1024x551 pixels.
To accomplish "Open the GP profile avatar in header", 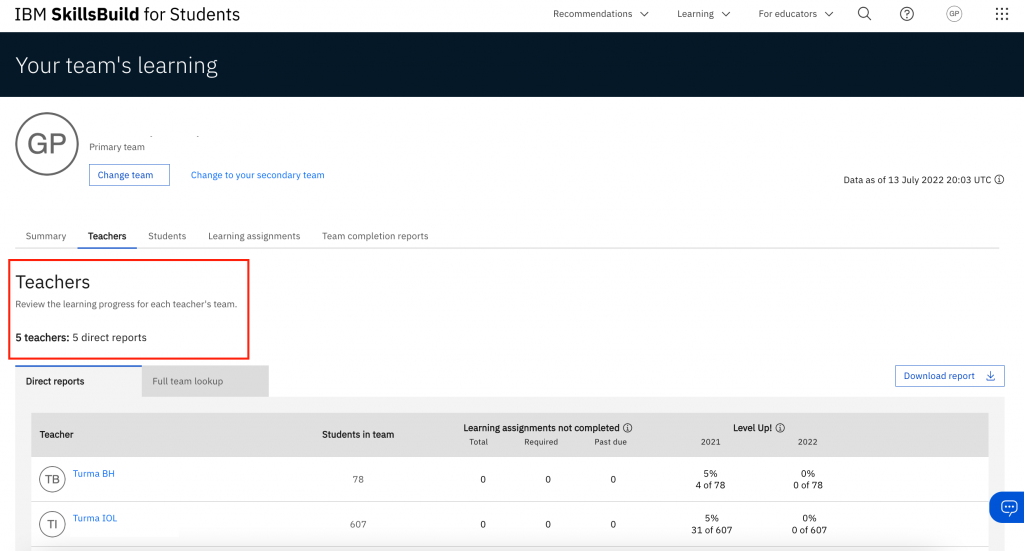I will [954, 14].
